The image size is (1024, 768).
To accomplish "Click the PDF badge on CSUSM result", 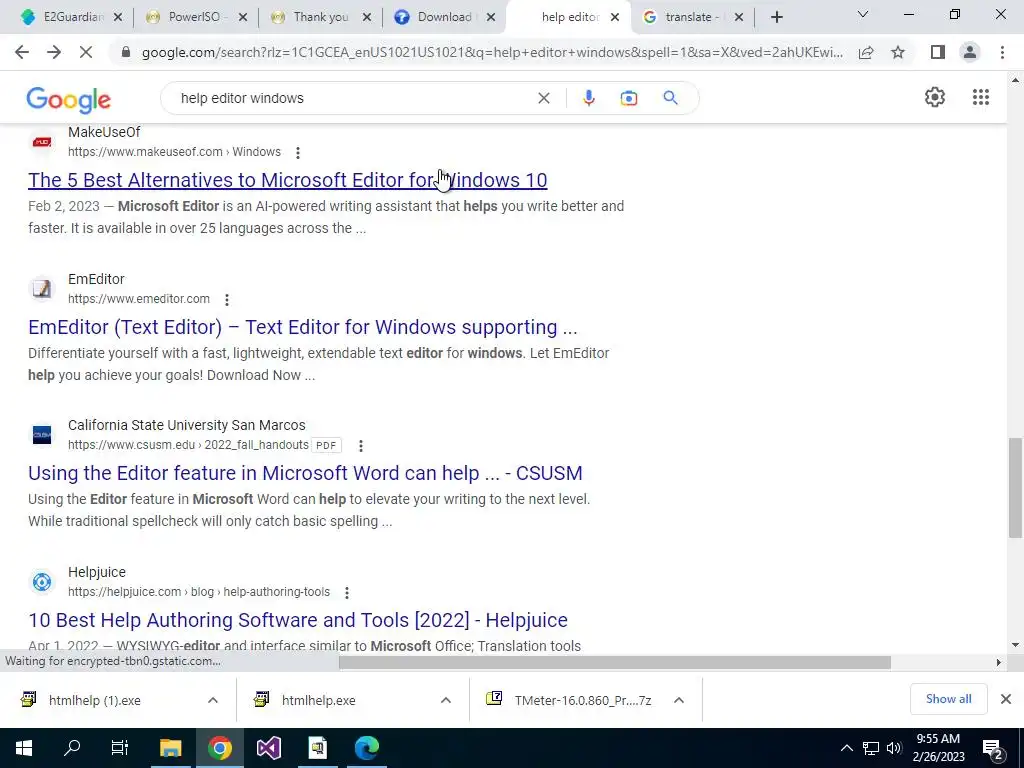I will point(326,446).
